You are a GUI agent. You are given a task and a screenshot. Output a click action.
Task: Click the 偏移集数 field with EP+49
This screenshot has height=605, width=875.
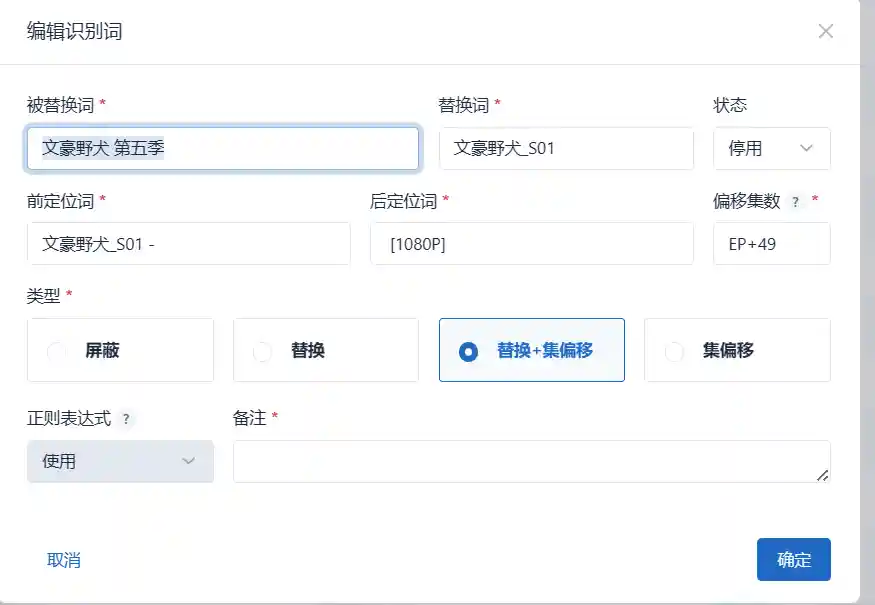(x=771, y=244)
